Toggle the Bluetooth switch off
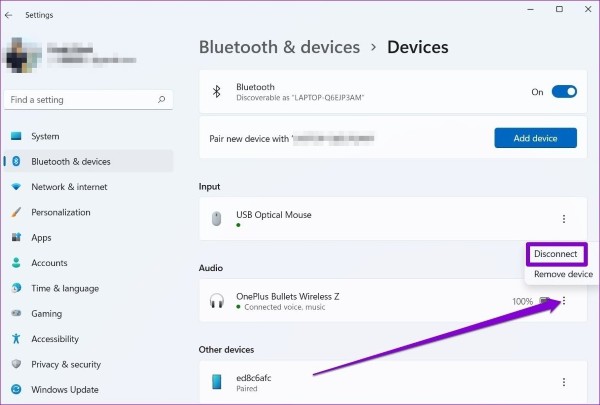600x405 pixels. (564, 92)
